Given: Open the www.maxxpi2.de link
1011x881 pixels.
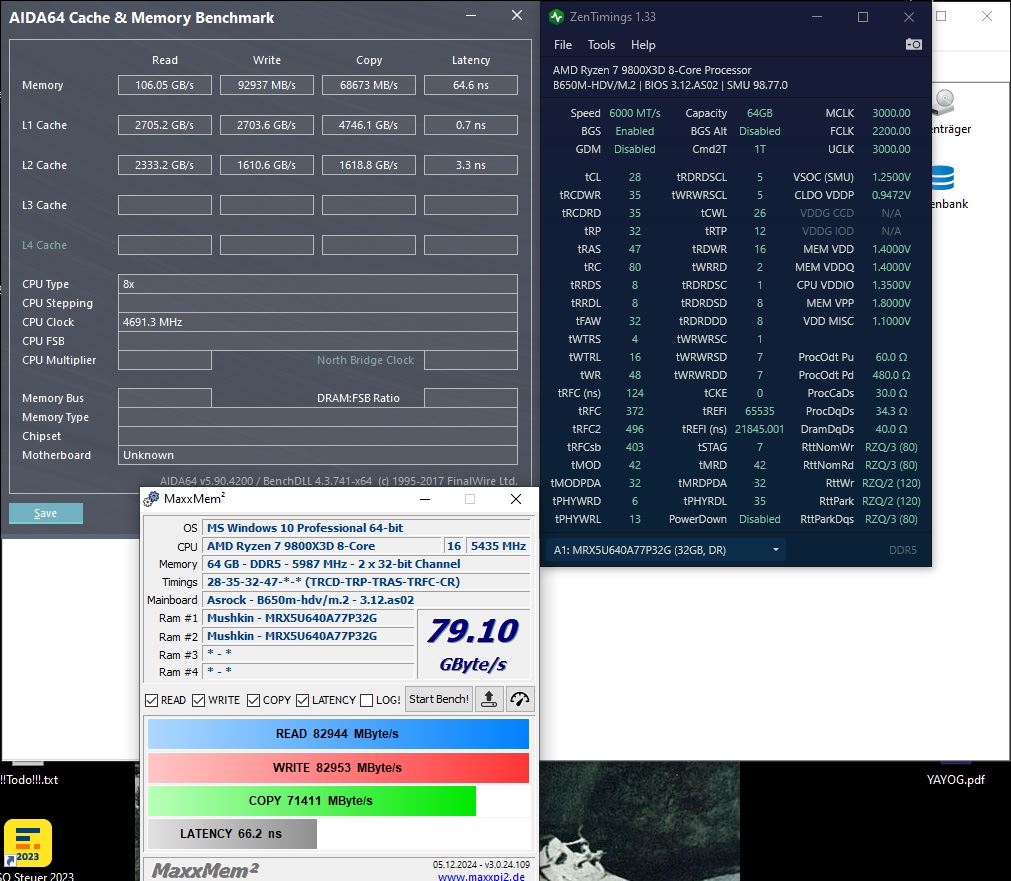Looking at the screenshot, I should tap(481, 876).
